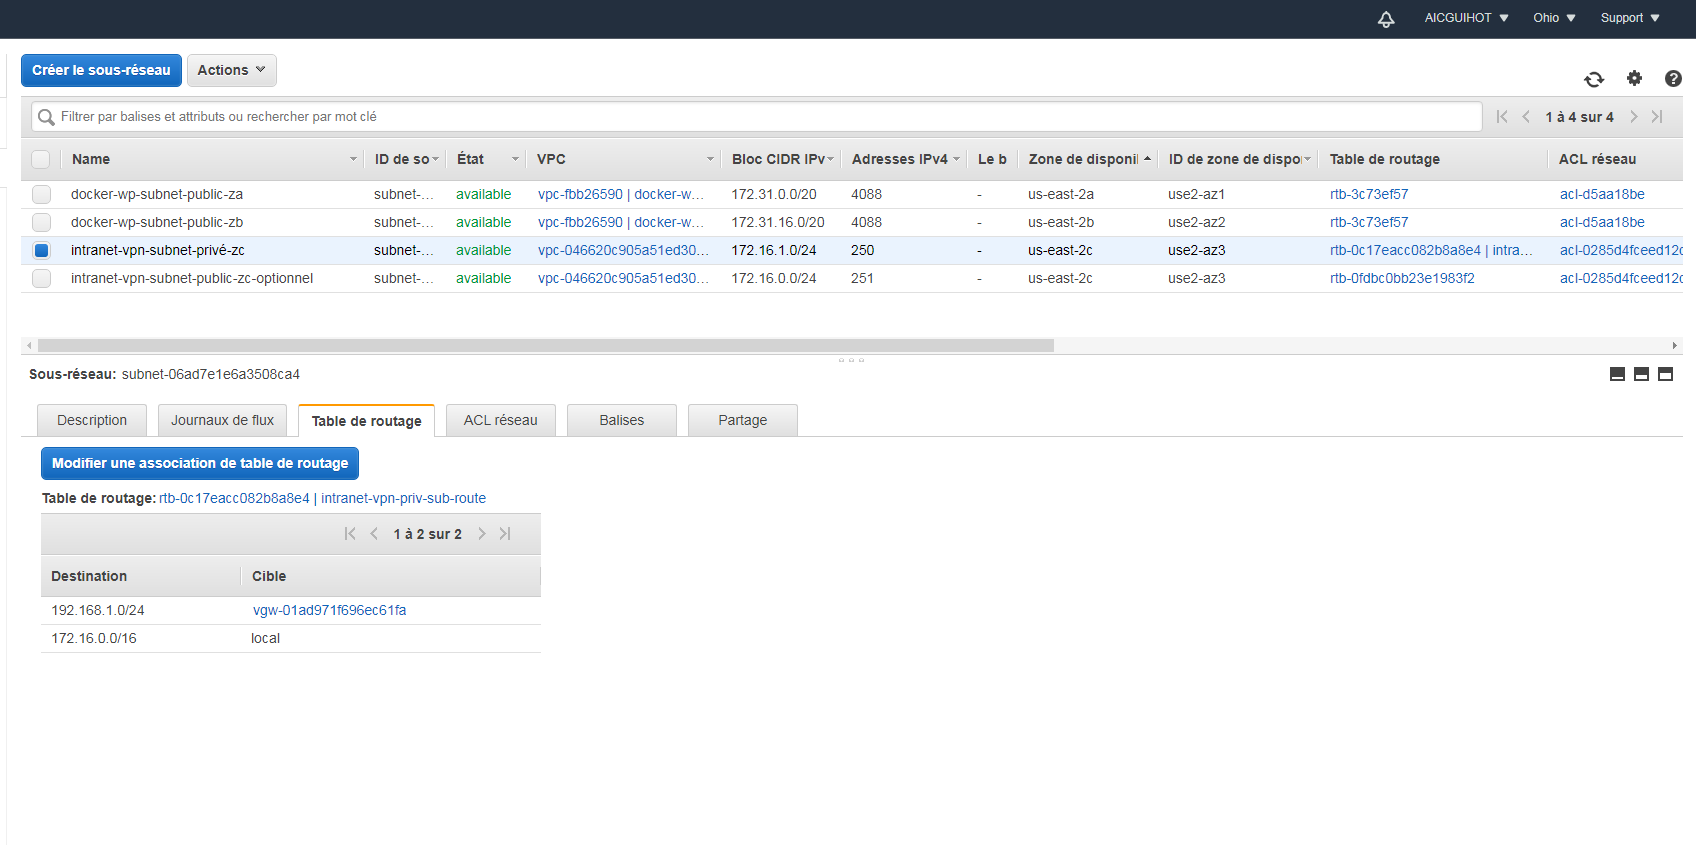Image resolution: width=1696 pixels, height=845 pixels.
Task: Open the vgw-01ad971f696ec61fa target link
Action: (329, 610)
